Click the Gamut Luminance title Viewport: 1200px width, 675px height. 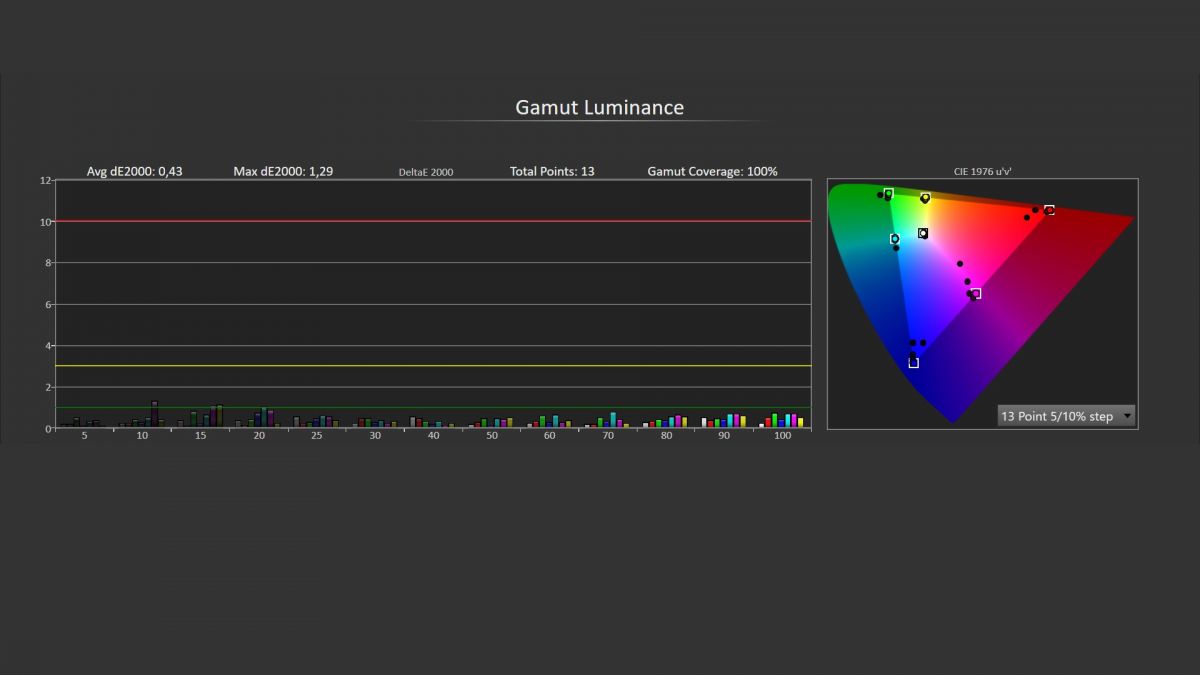click(600, 107)
